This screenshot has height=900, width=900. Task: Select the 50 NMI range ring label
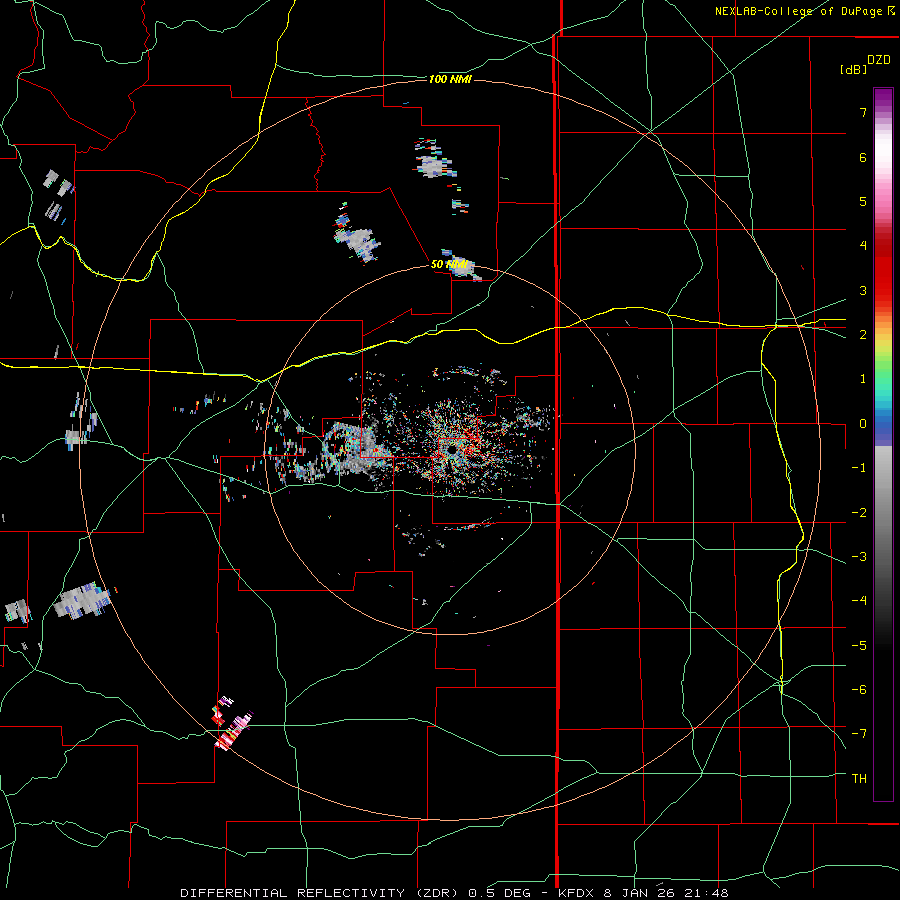[450, 264]
